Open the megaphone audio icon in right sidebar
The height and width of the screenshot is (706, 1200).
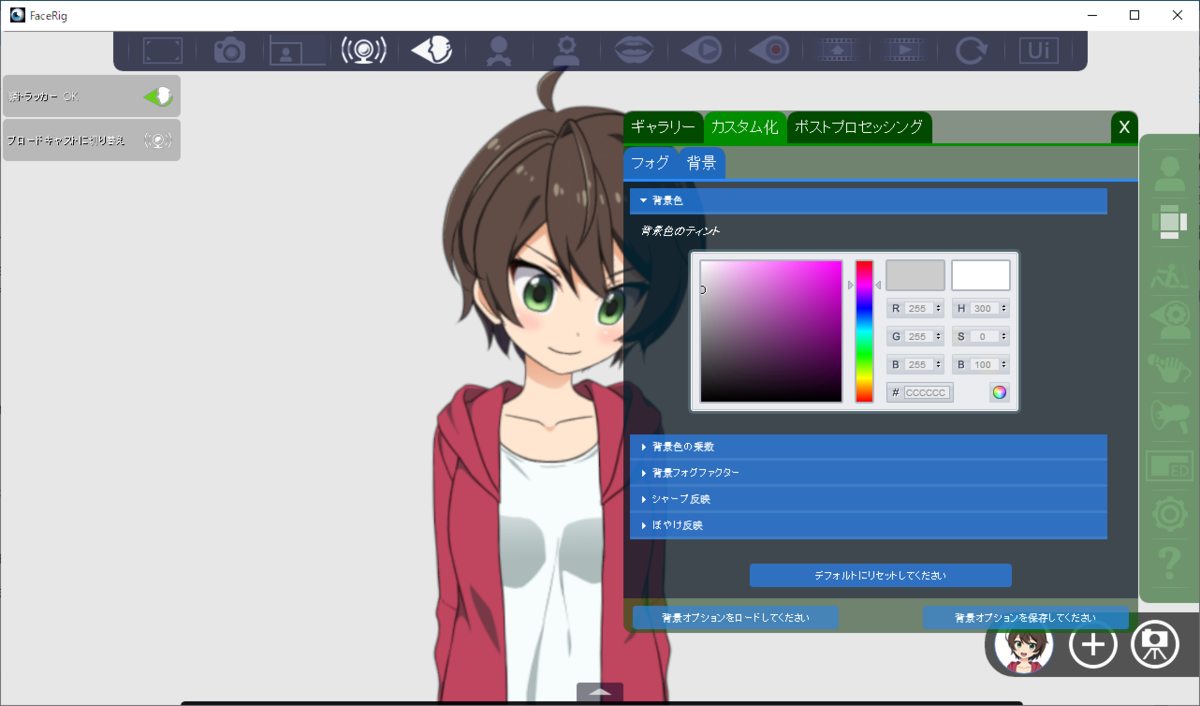1169,417
